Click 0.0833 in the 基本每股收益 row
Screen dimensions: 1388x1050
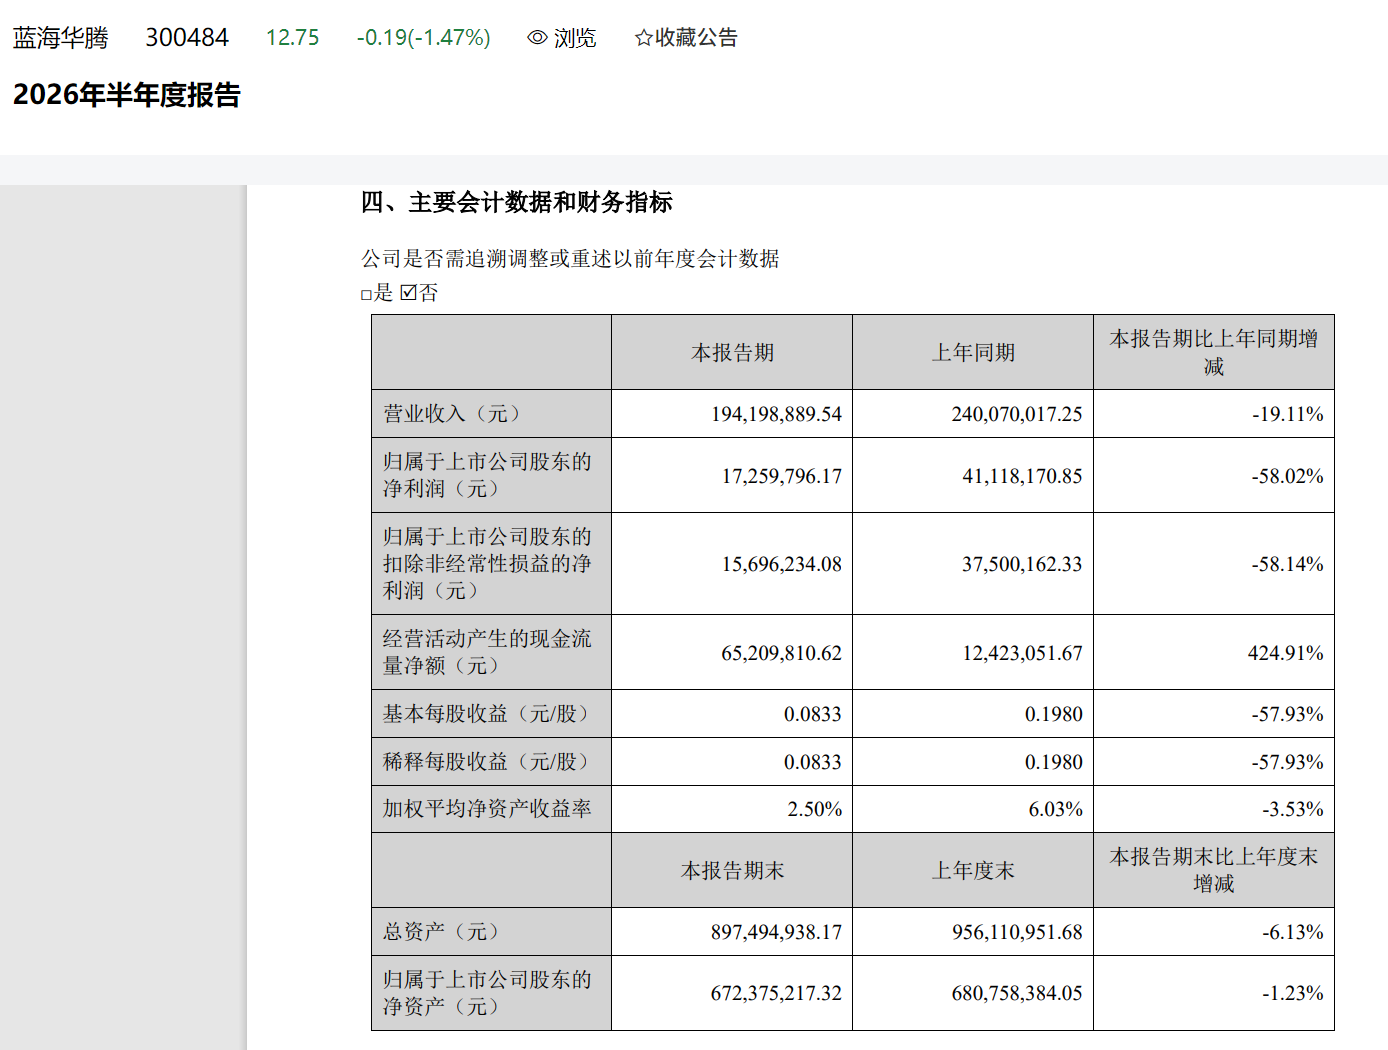tap(813, 714)
